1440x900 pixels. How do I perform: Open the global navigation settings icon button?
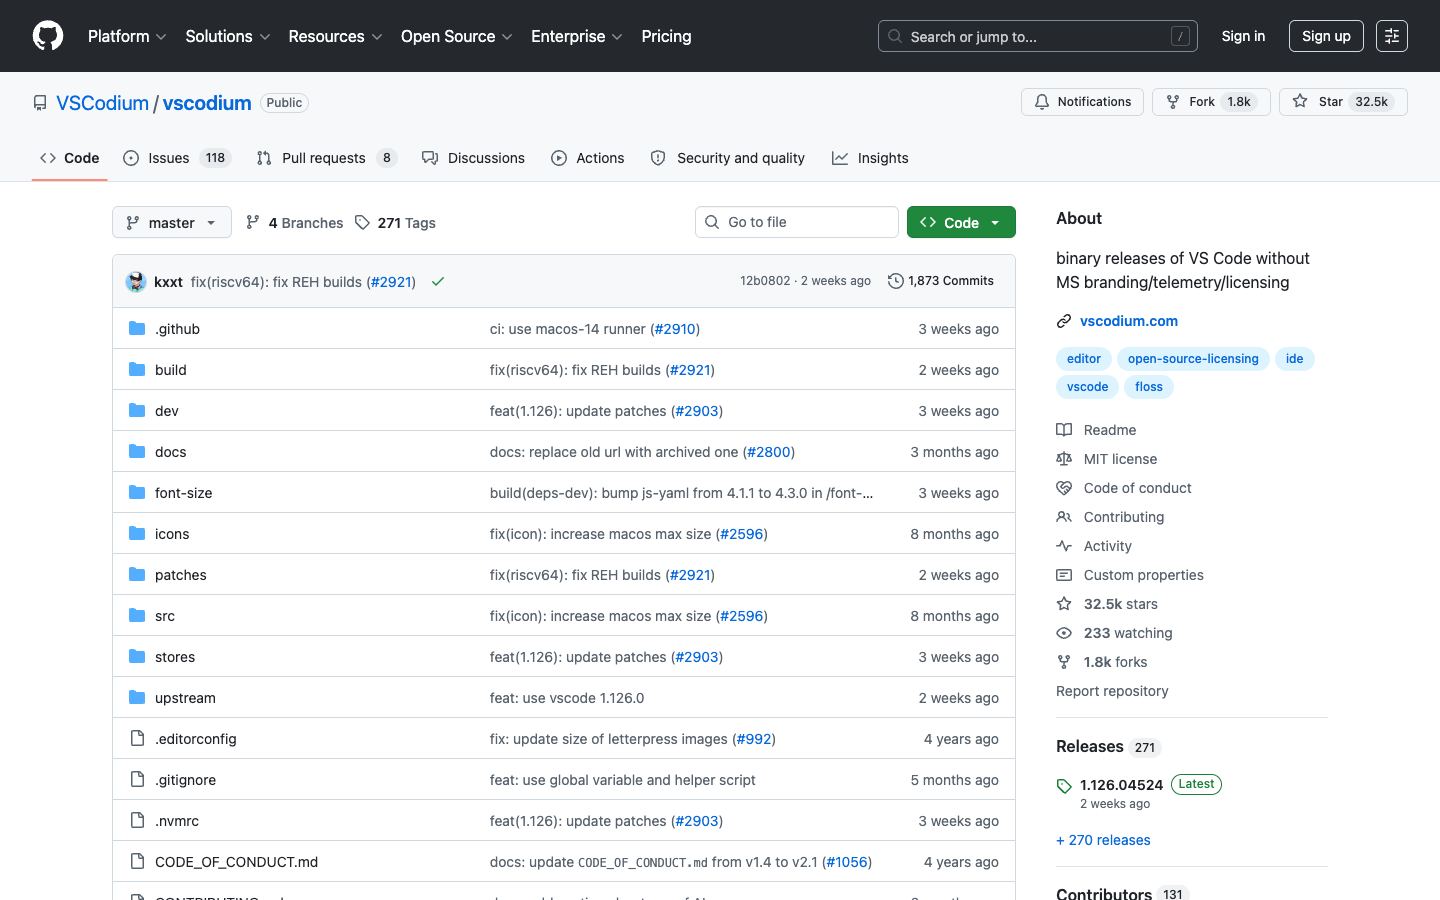(1392, 36)
